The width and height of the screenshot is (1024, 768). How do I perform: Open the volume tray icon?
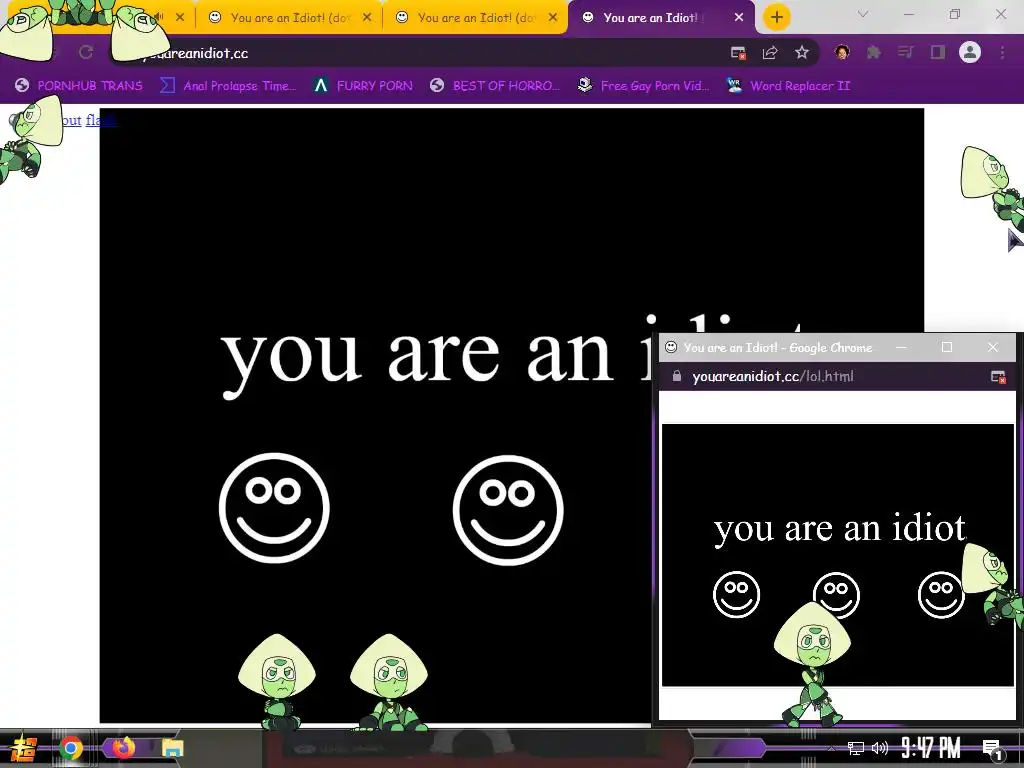coord(880,748)
